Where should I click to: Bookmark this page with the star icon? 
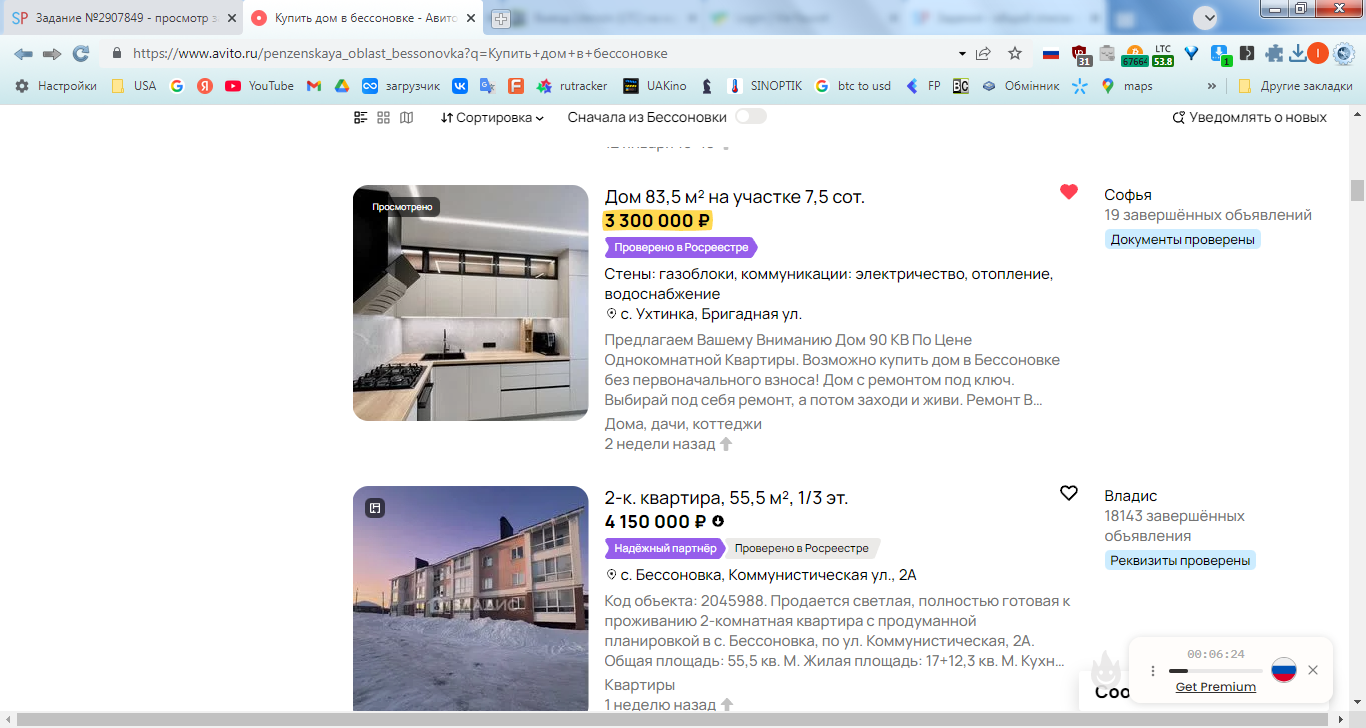[x=1015, y=53]
